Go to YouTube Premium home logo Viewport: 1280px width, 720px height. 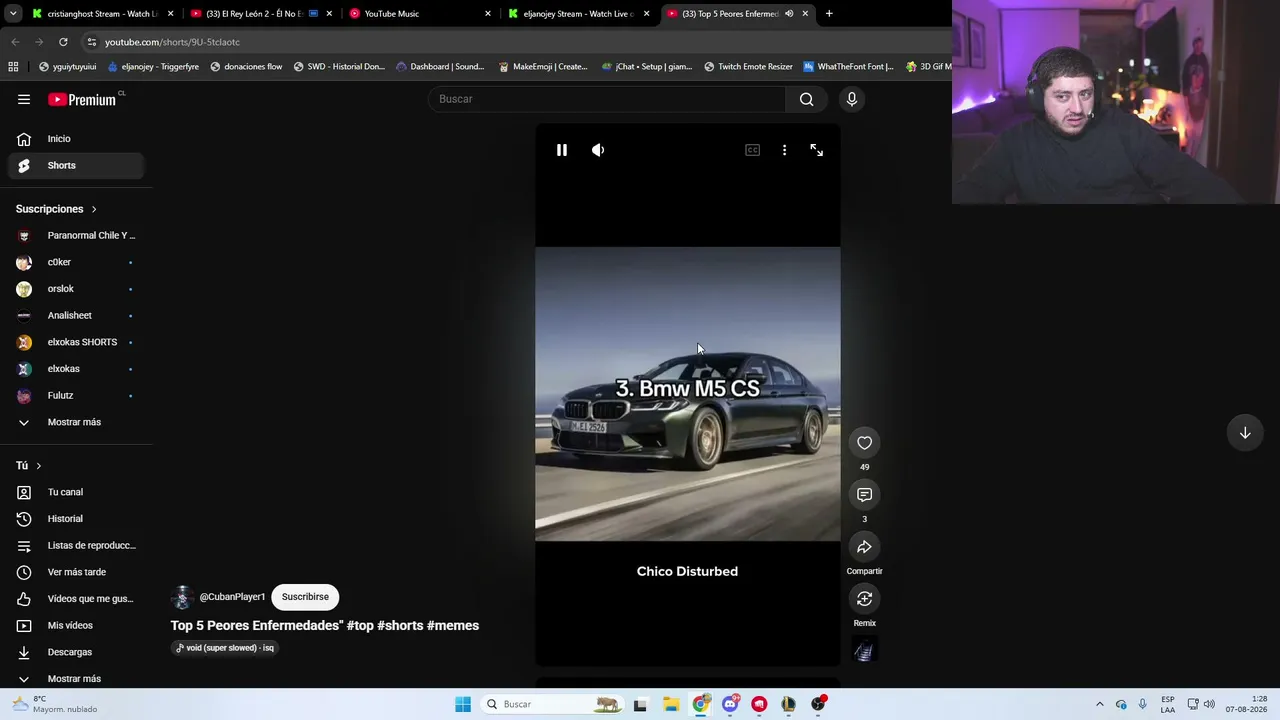(x=82, y=99)
